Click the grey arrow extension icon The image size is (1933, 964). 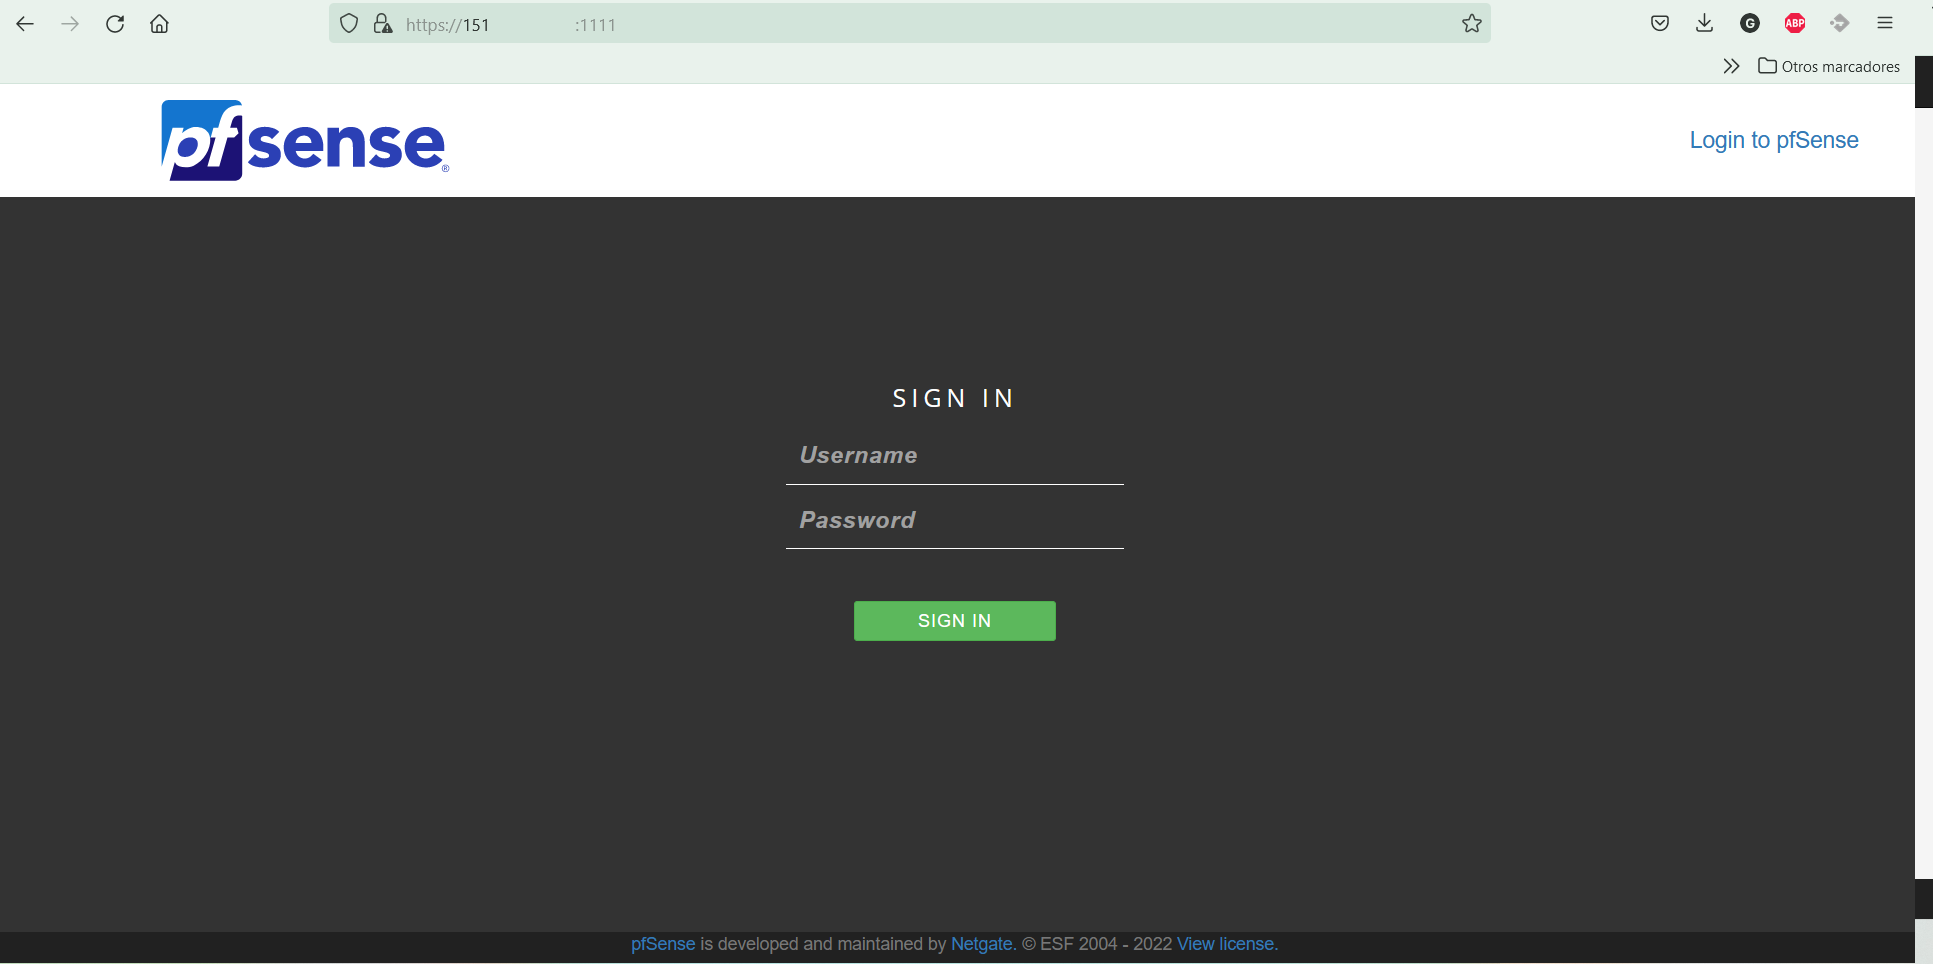click(x=1840, y=23)
